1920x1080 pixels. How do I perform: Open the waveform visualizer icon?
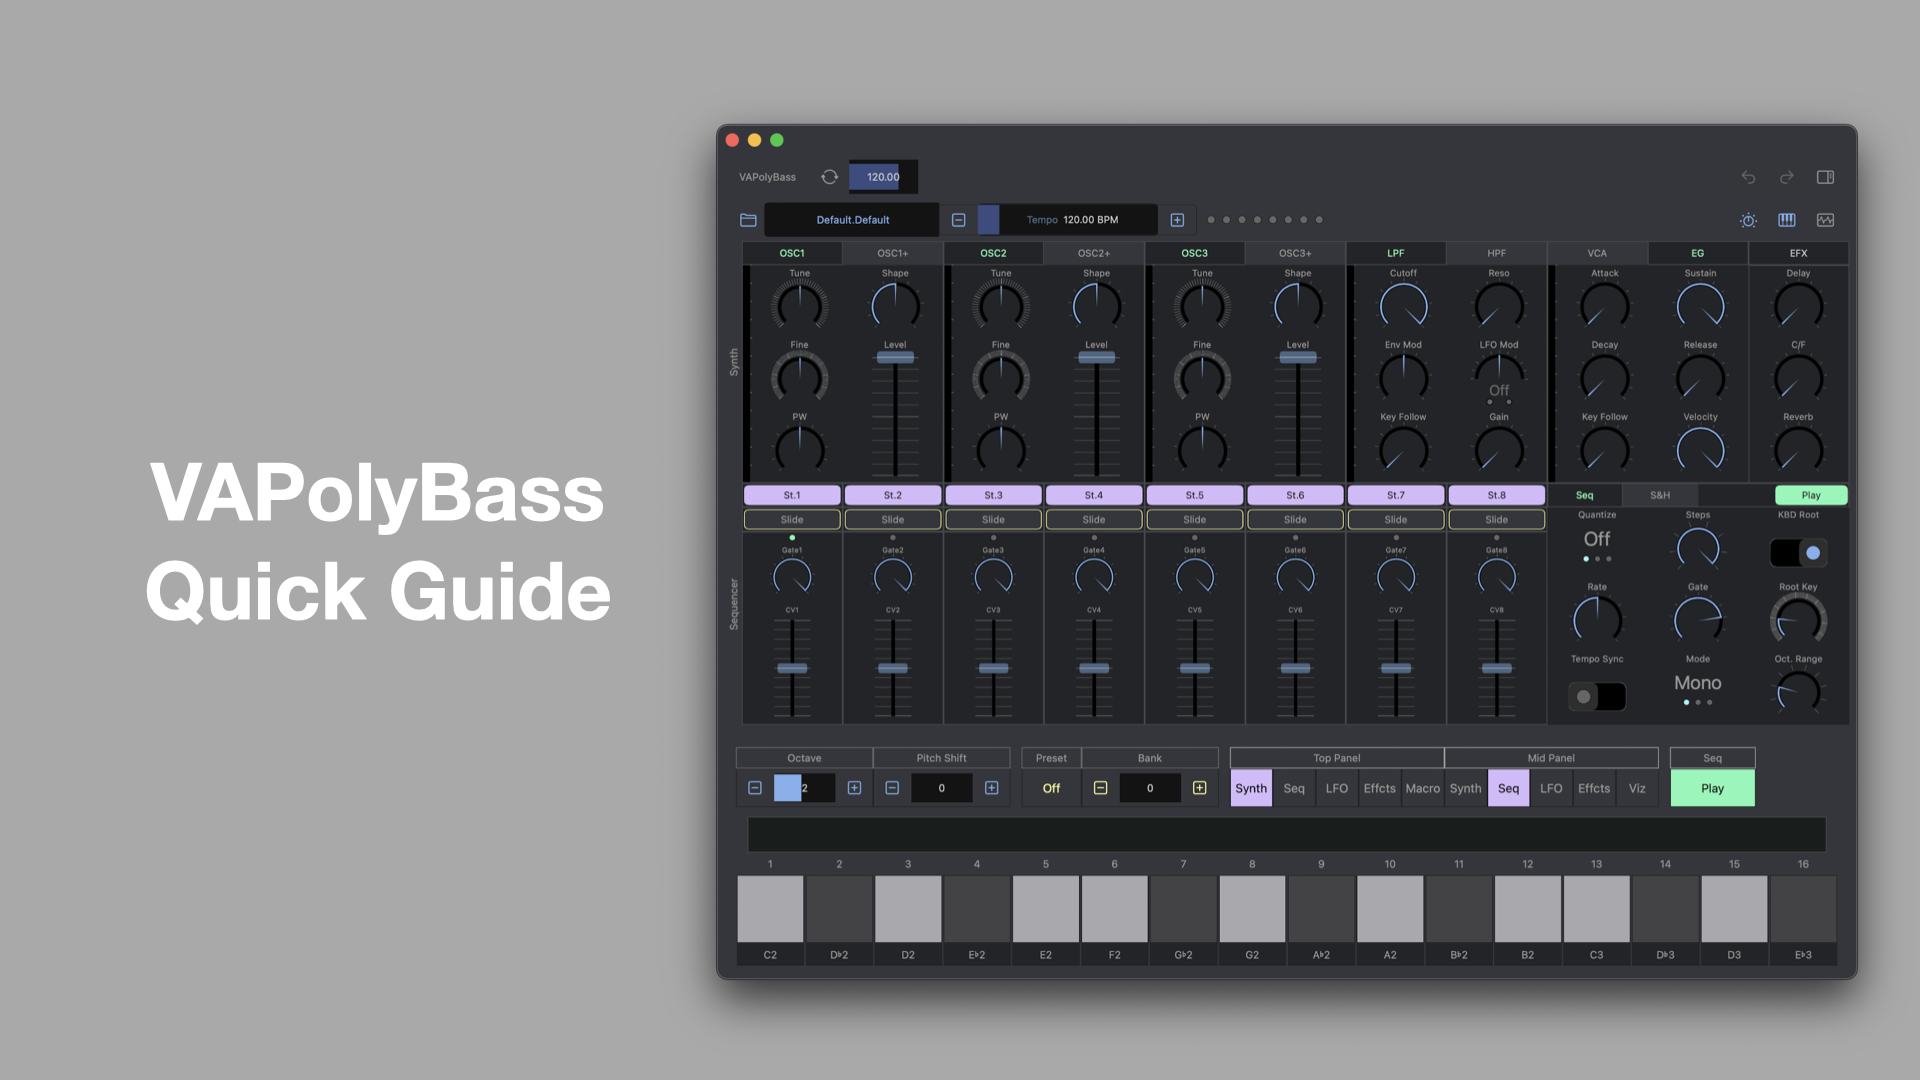1825,220
